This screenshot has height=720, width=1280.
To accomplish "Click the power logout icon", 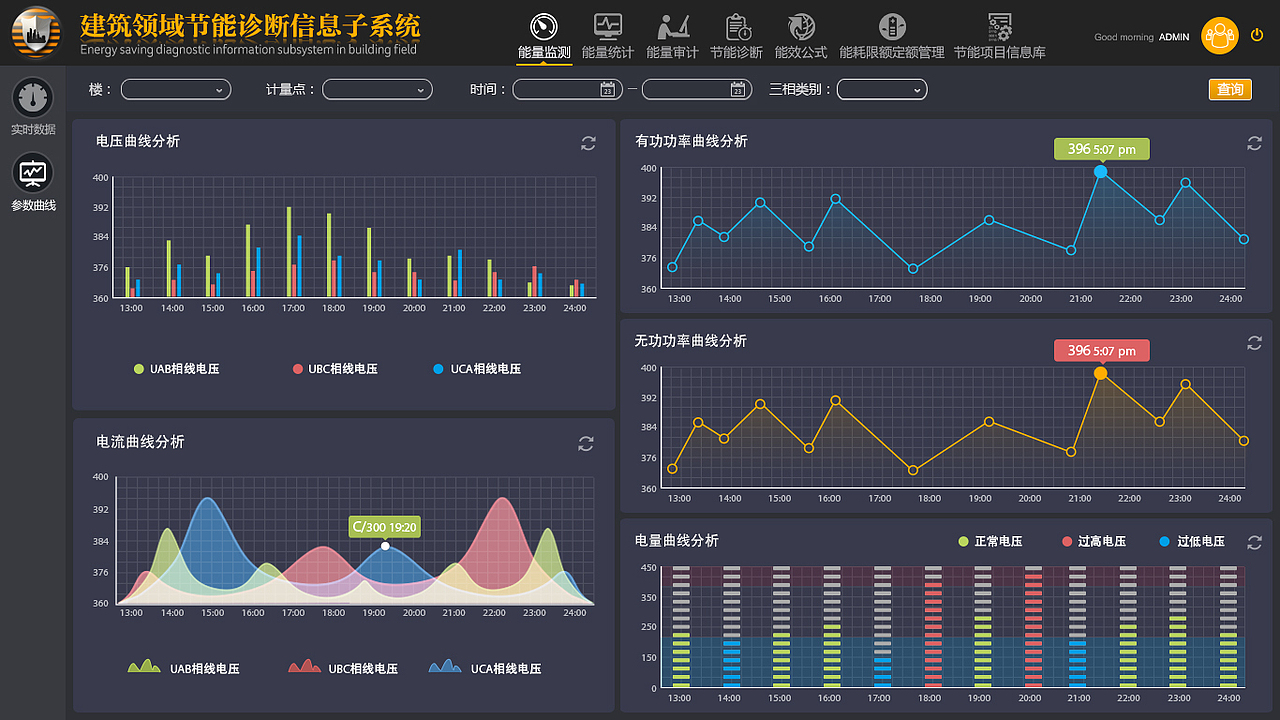I will (1258, 35).
